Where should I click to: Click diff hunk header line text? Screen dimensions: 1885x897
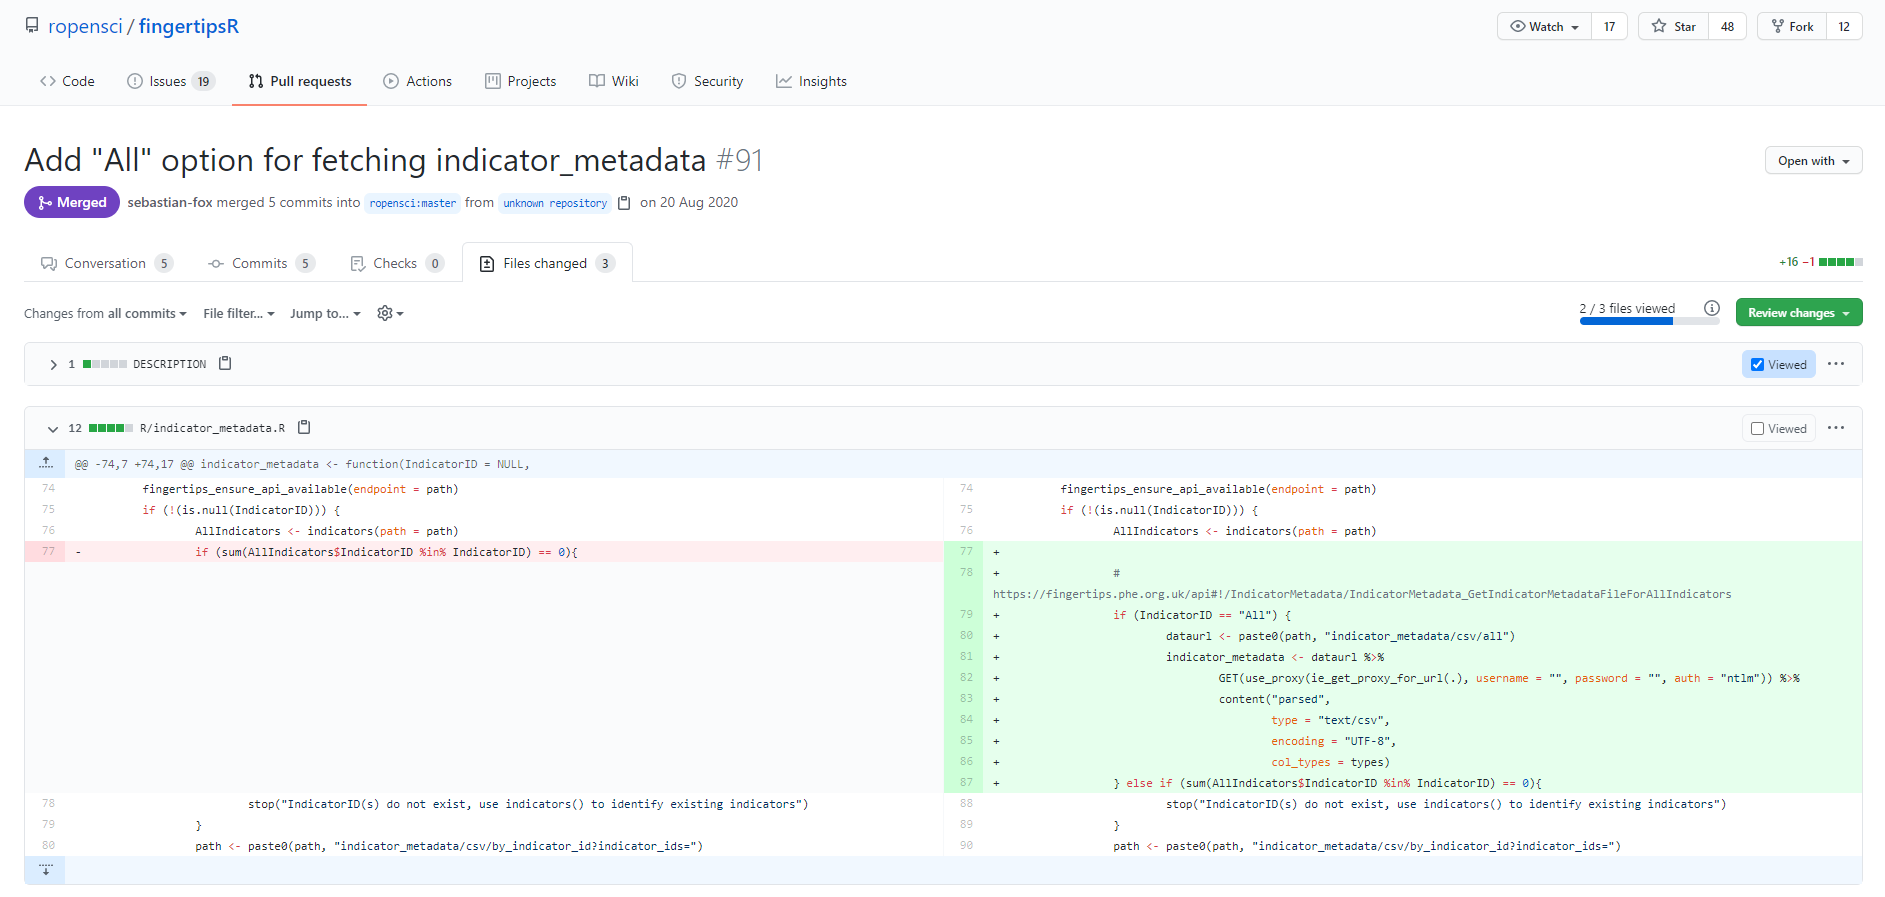coord(302,464)
